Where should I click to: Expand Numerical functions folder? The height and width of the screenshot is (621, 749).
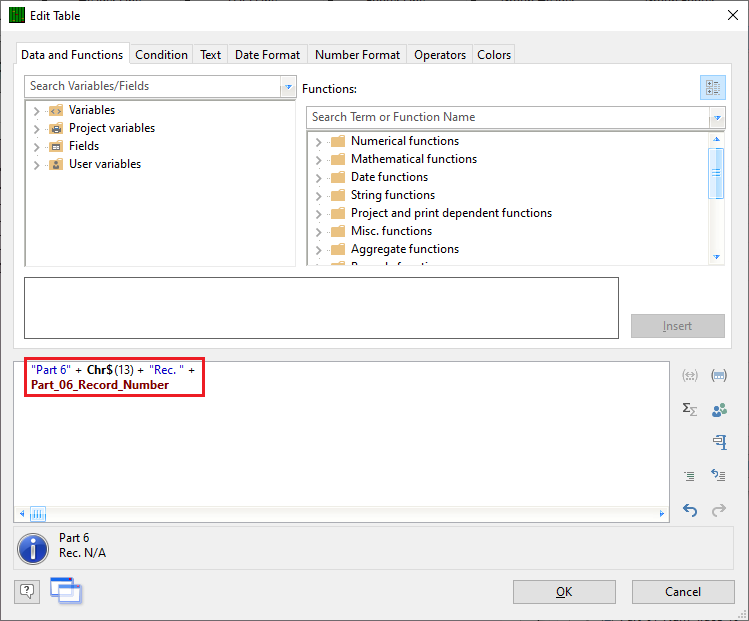point(319,142)
